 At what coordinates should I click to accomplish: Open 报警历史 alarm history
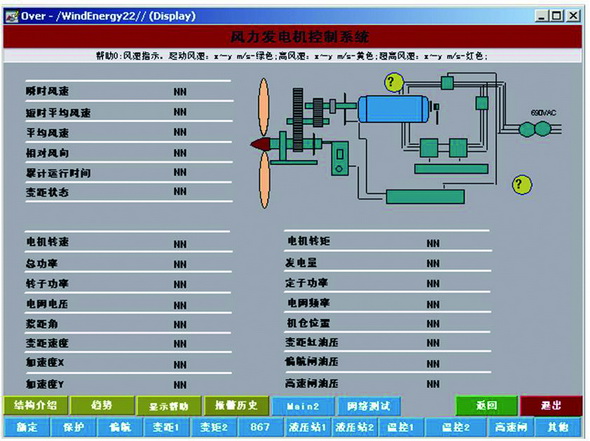[x=236, y=405]
